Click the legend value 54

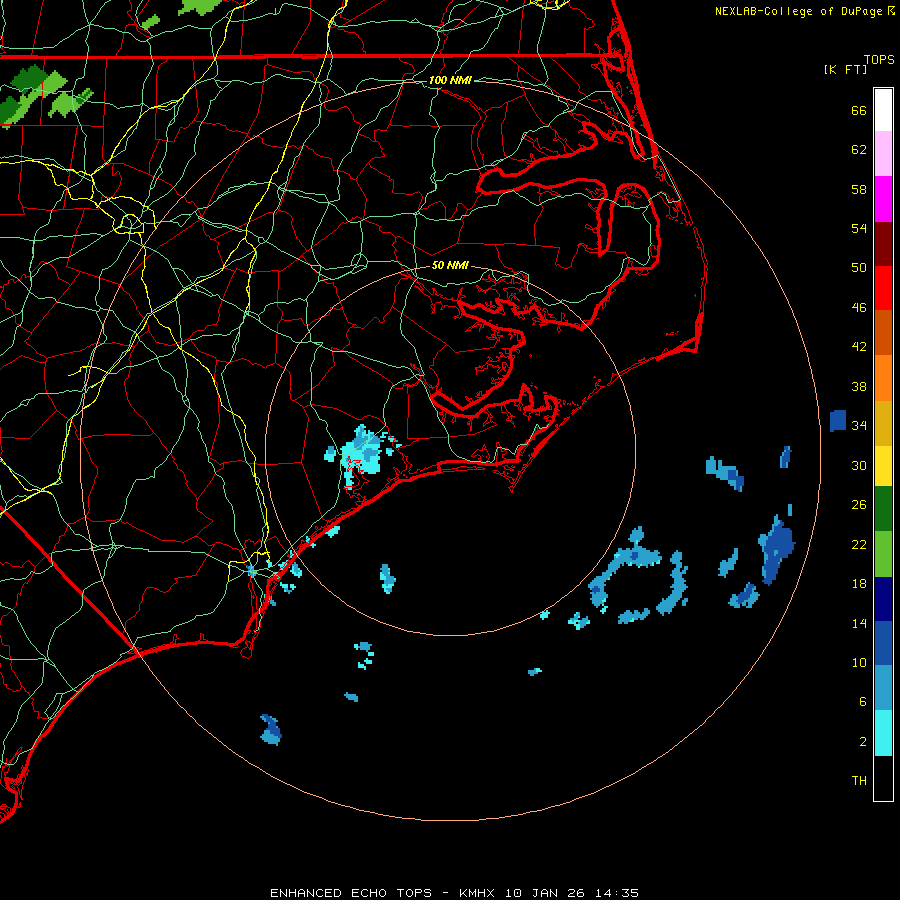pyautogui.click(x=859, y=228)
